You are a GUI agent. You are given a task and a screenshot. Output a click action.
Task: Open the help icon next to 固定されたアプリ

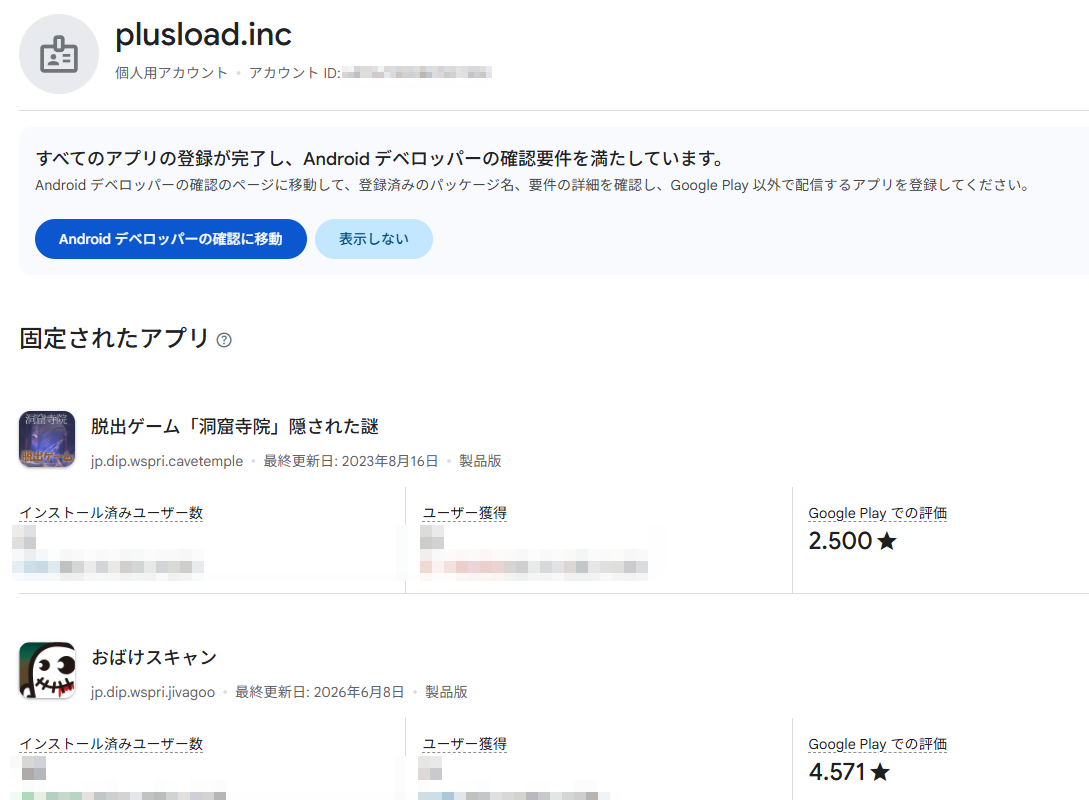click(x=224, y=340)
